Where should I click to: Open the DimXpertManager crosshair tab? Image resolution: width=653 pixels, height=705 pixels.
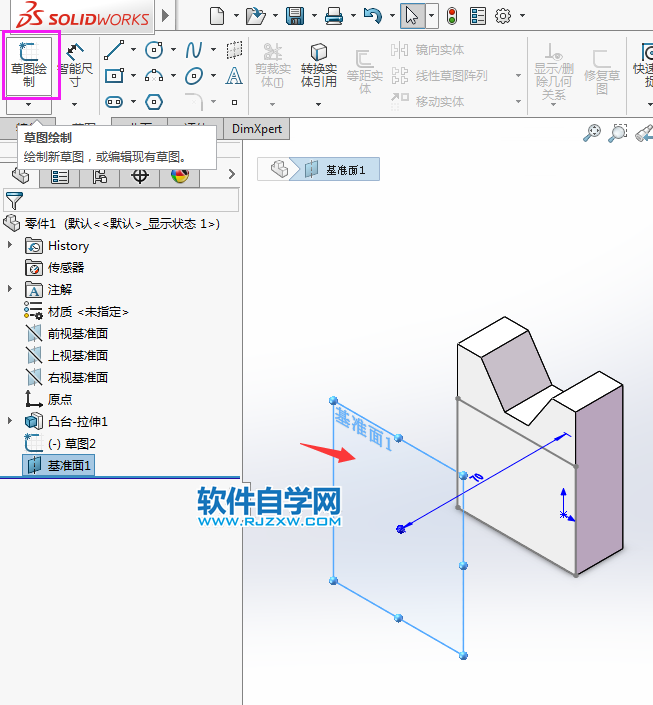[x=139, y=177]
